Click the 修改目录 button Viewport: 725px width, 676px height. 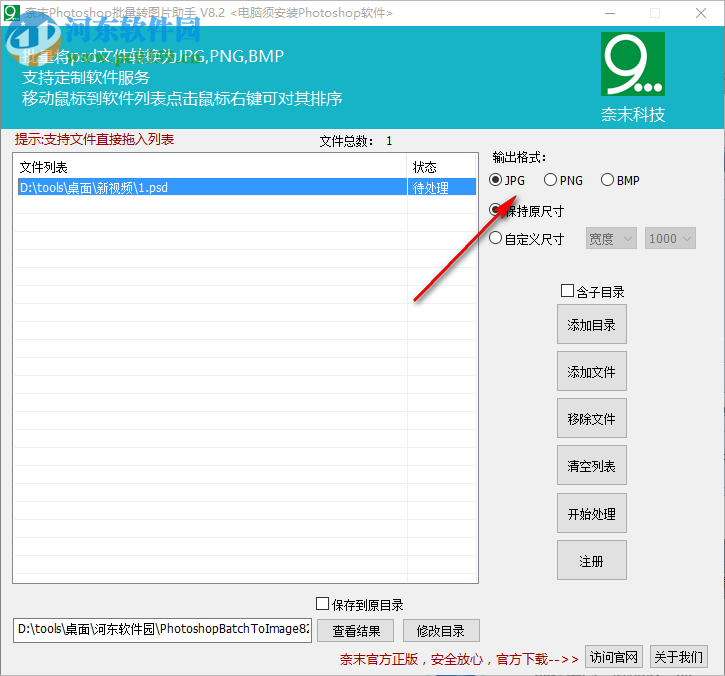point(441,631)
